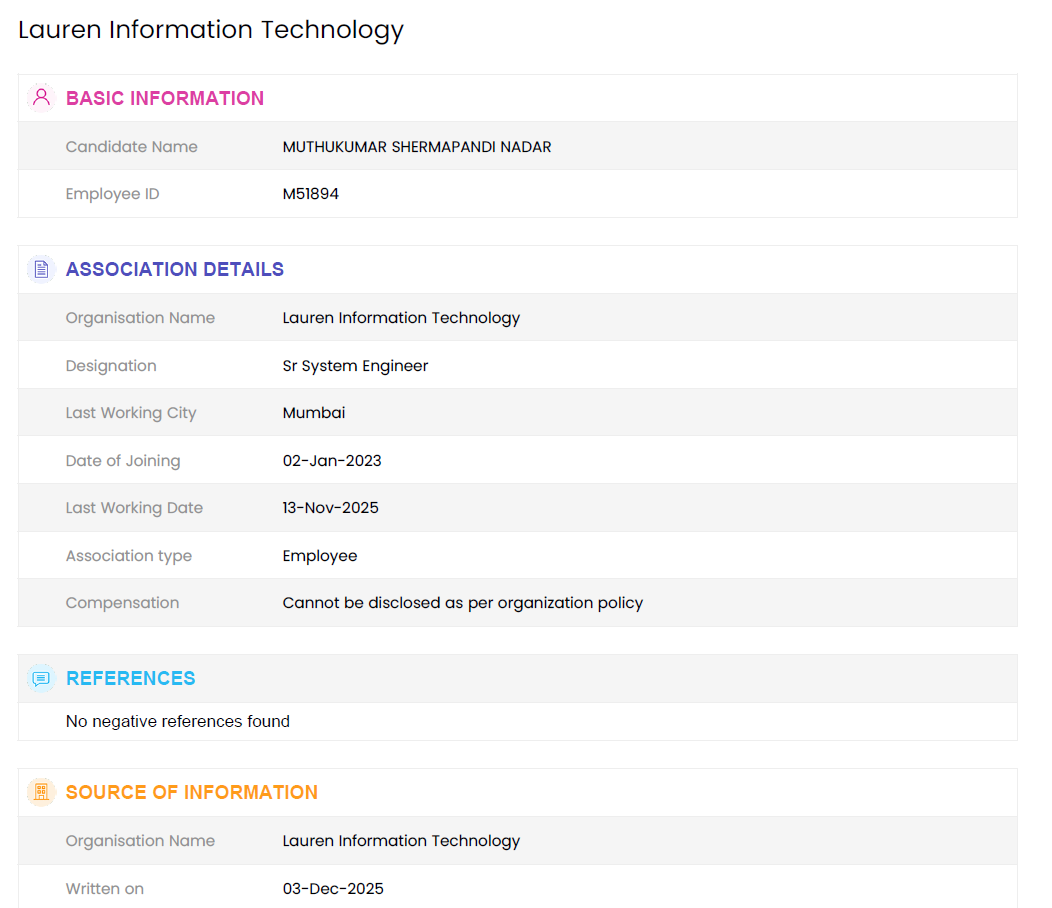
Task: Click the employee ID value M51894
Action: tap(311, 194)
